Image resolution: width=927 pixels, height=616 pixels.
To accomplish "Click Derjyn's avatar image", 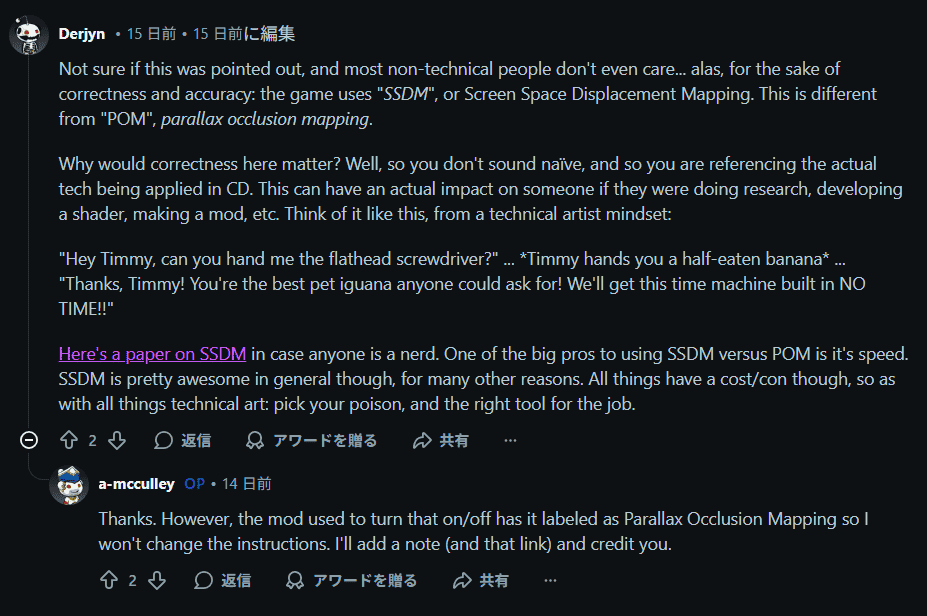I will tap(28, 36).
